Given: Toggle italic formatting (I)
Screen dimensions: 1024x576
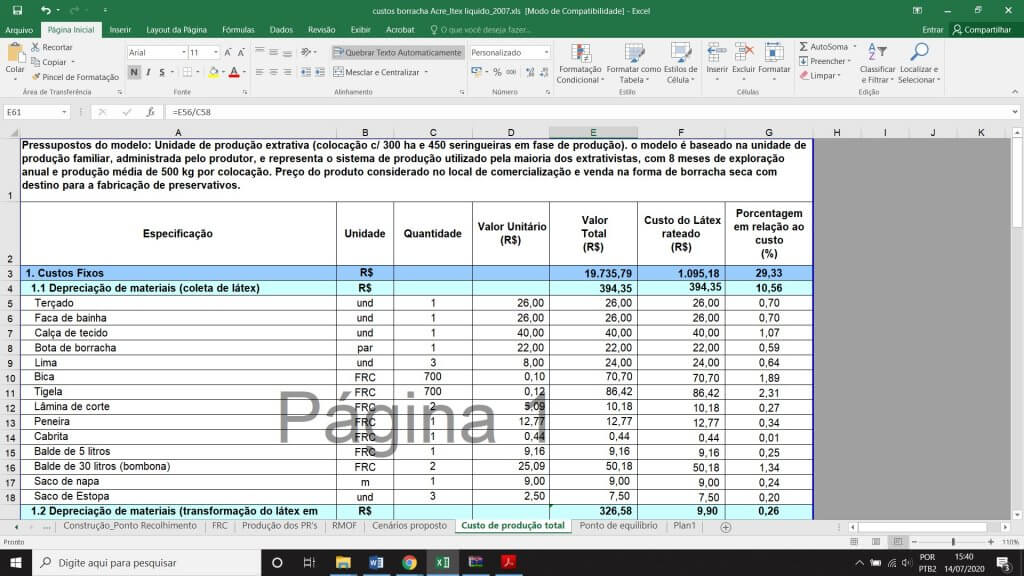Looking at the screenshot, I should point(148,72).
